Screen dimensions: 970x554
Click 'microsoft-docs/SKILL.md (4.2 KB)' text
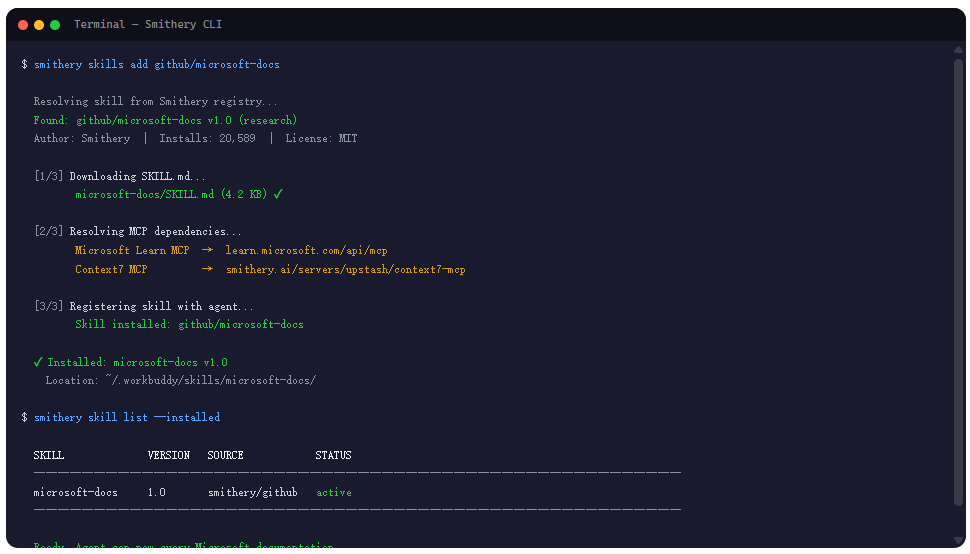[x=171, y=194]
